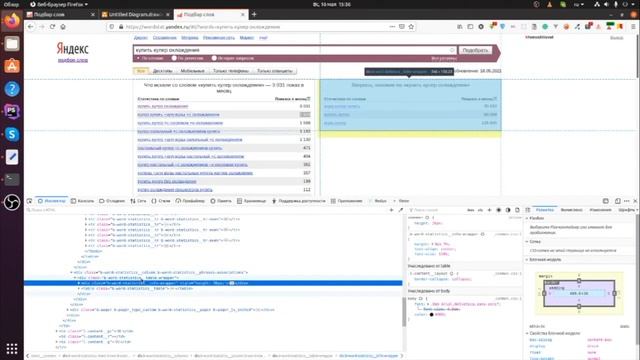The image size is (640, 360).
Task: Open DevTools dock position icon
Action: tap(618, 201)
